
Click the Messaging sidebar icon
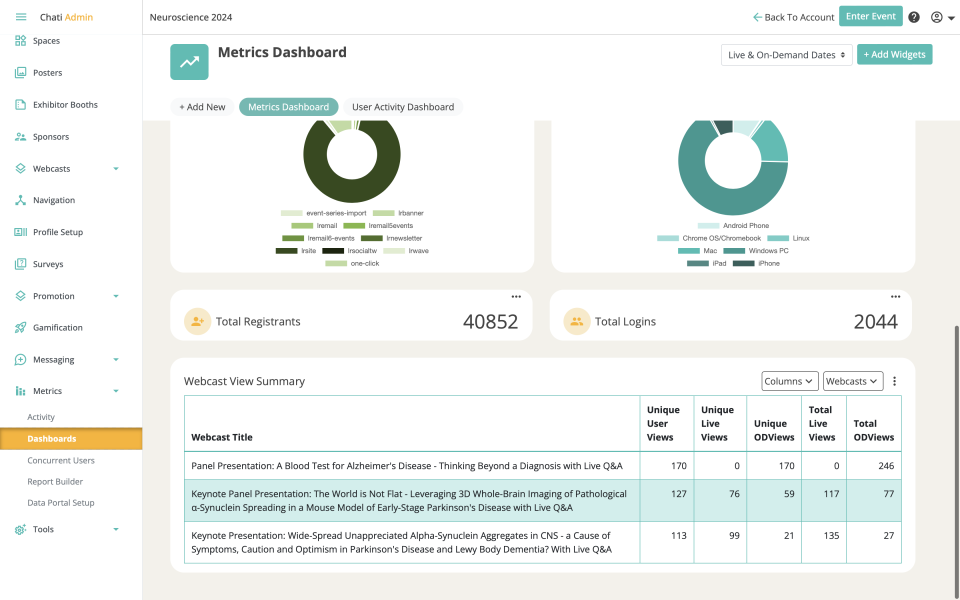coord(21,359)
